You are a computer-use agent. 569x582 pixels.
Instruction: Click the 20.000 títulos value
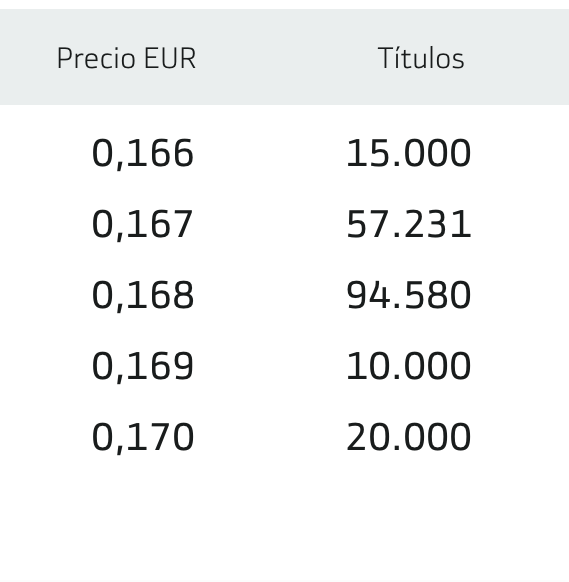pos(409,436)
